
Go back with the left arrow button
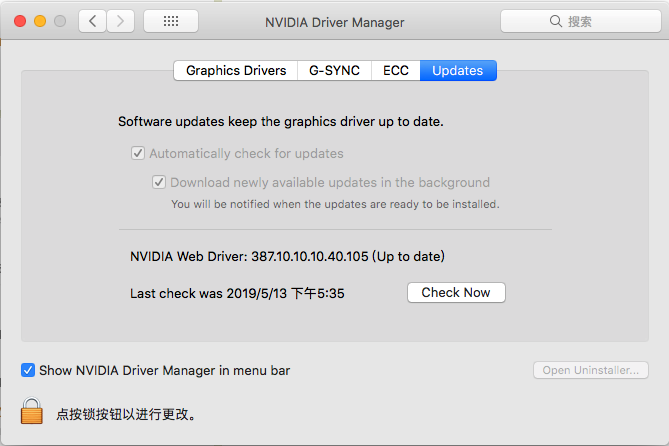tap(92, 21)
